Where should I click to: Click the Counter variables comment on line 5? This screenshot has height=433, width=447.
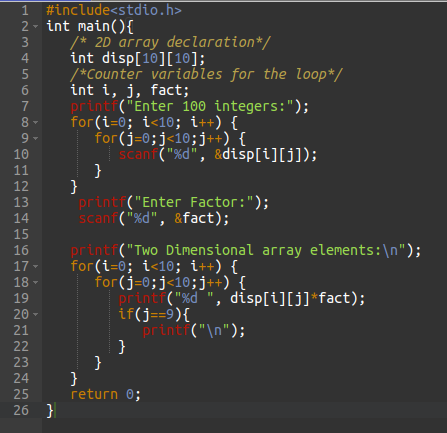tap(206, 74)
